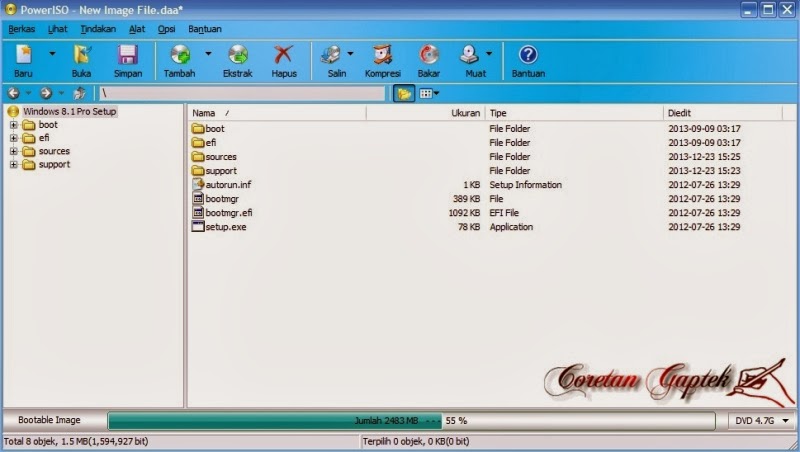Screen dimensions: 800x452
Task: Click the Baru (New) toolbar icon
Action: pos(23,55)
